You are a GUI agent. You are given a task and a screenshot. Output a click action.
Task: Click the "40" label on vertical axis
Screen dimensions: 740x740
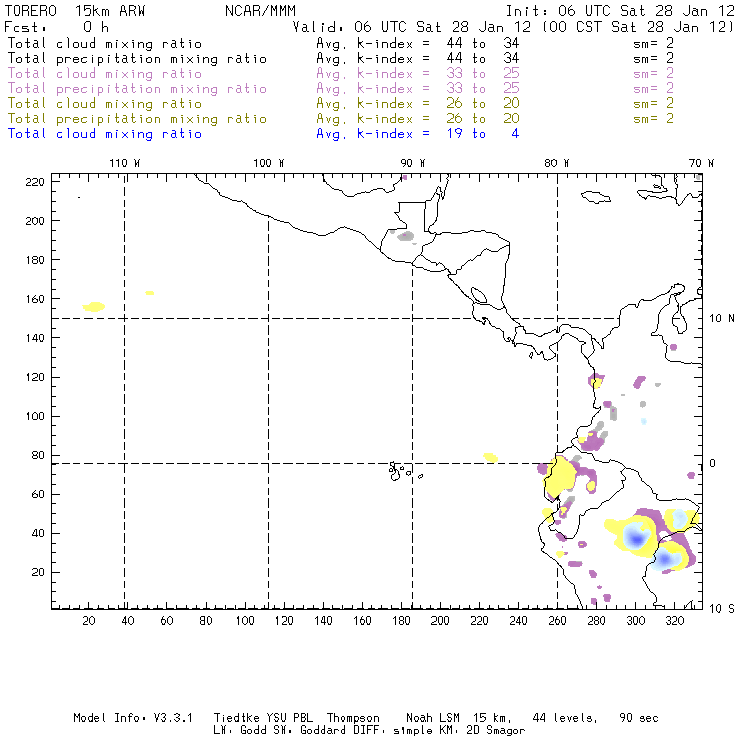(x=39, y=533)
